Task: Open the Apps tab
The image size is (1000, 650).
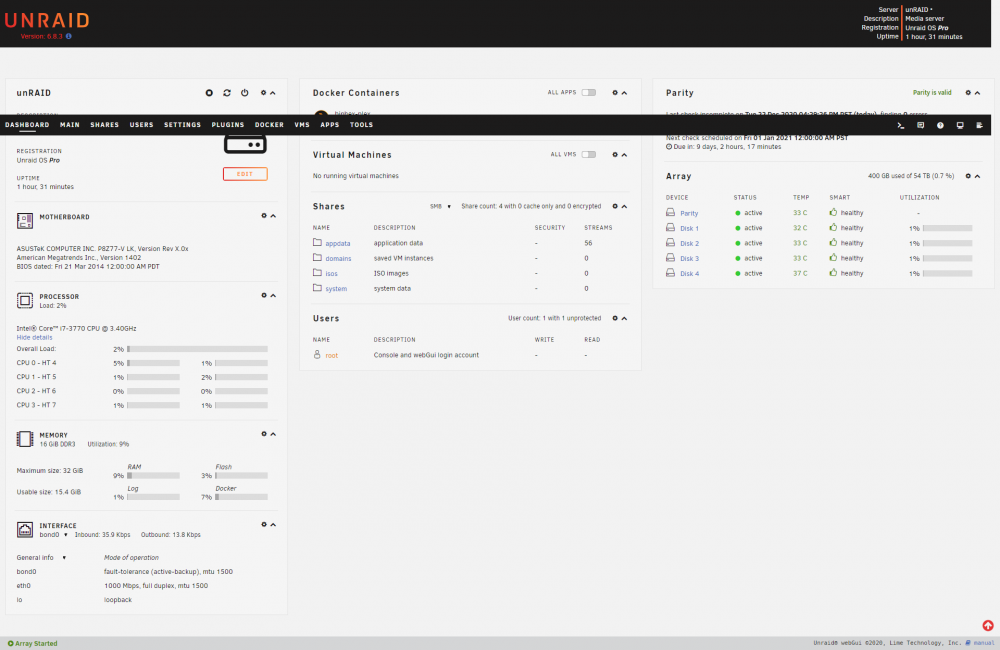Action: point(330,125)
